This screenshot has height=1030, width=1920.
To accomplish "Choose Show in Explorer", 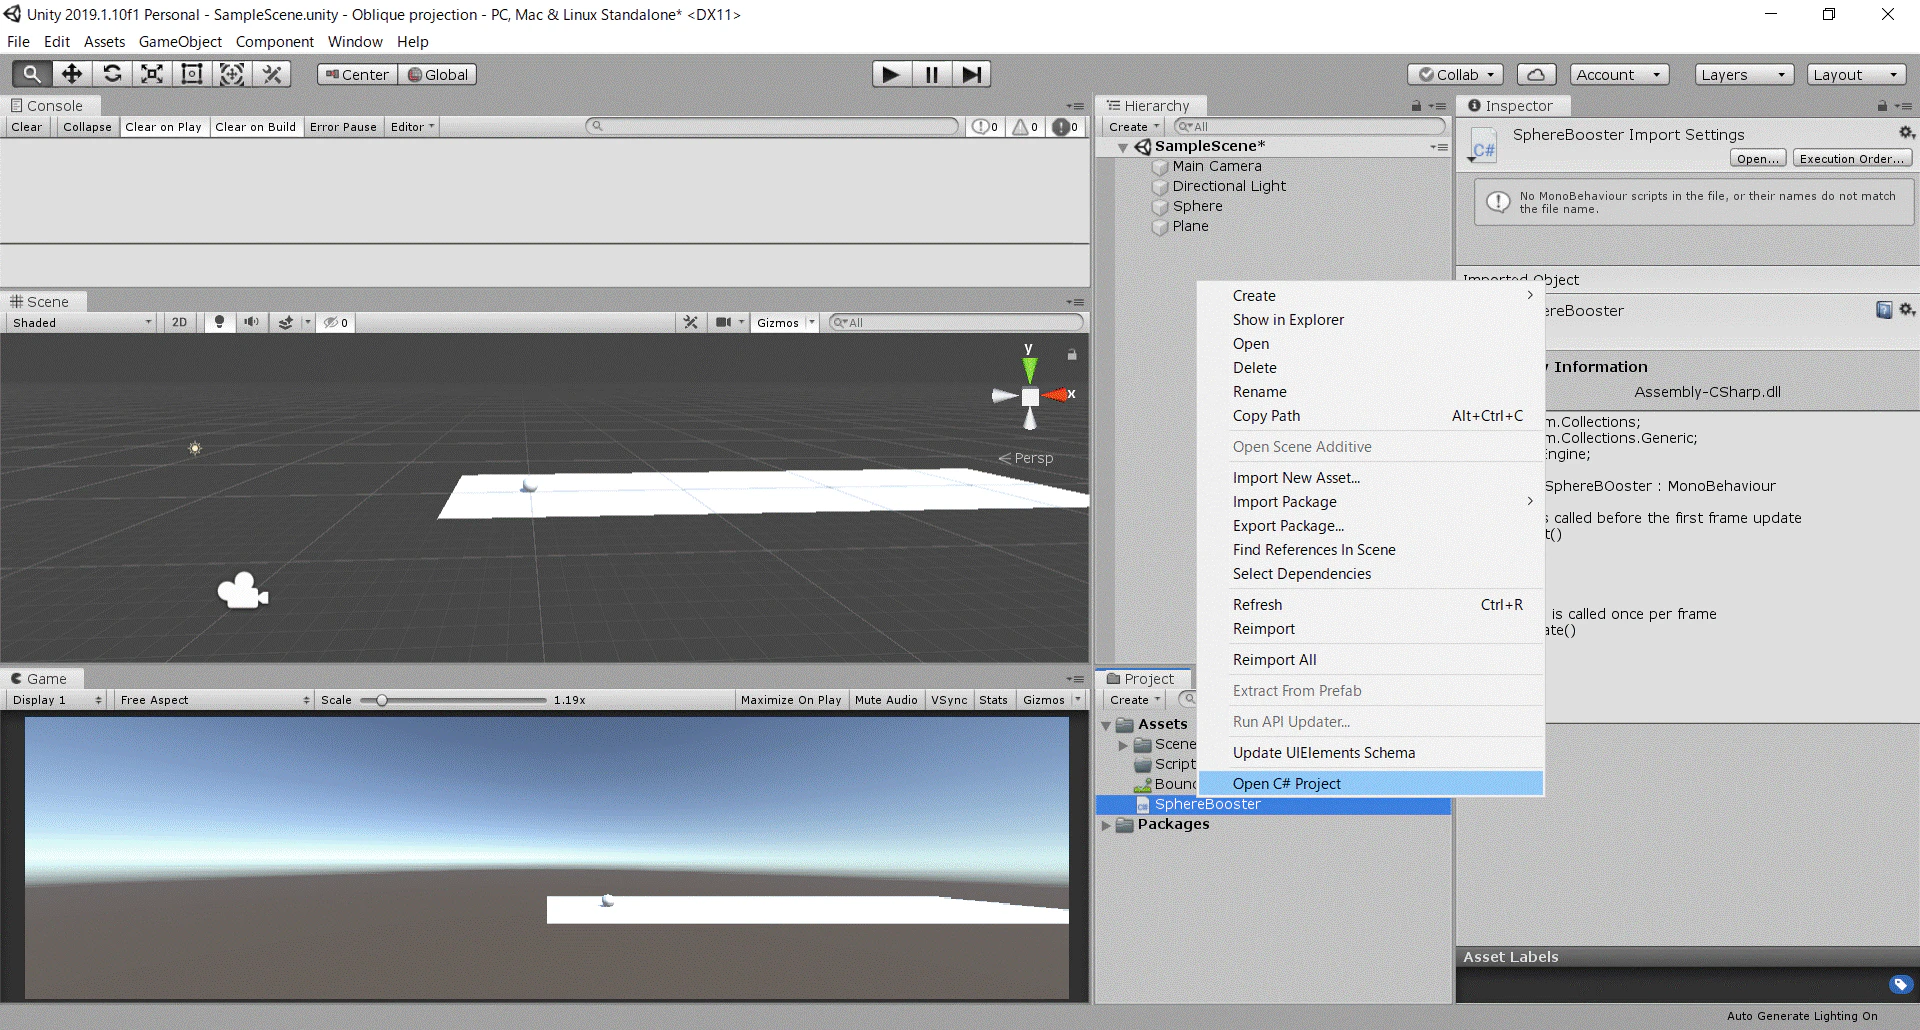I will coord(1371,320).
